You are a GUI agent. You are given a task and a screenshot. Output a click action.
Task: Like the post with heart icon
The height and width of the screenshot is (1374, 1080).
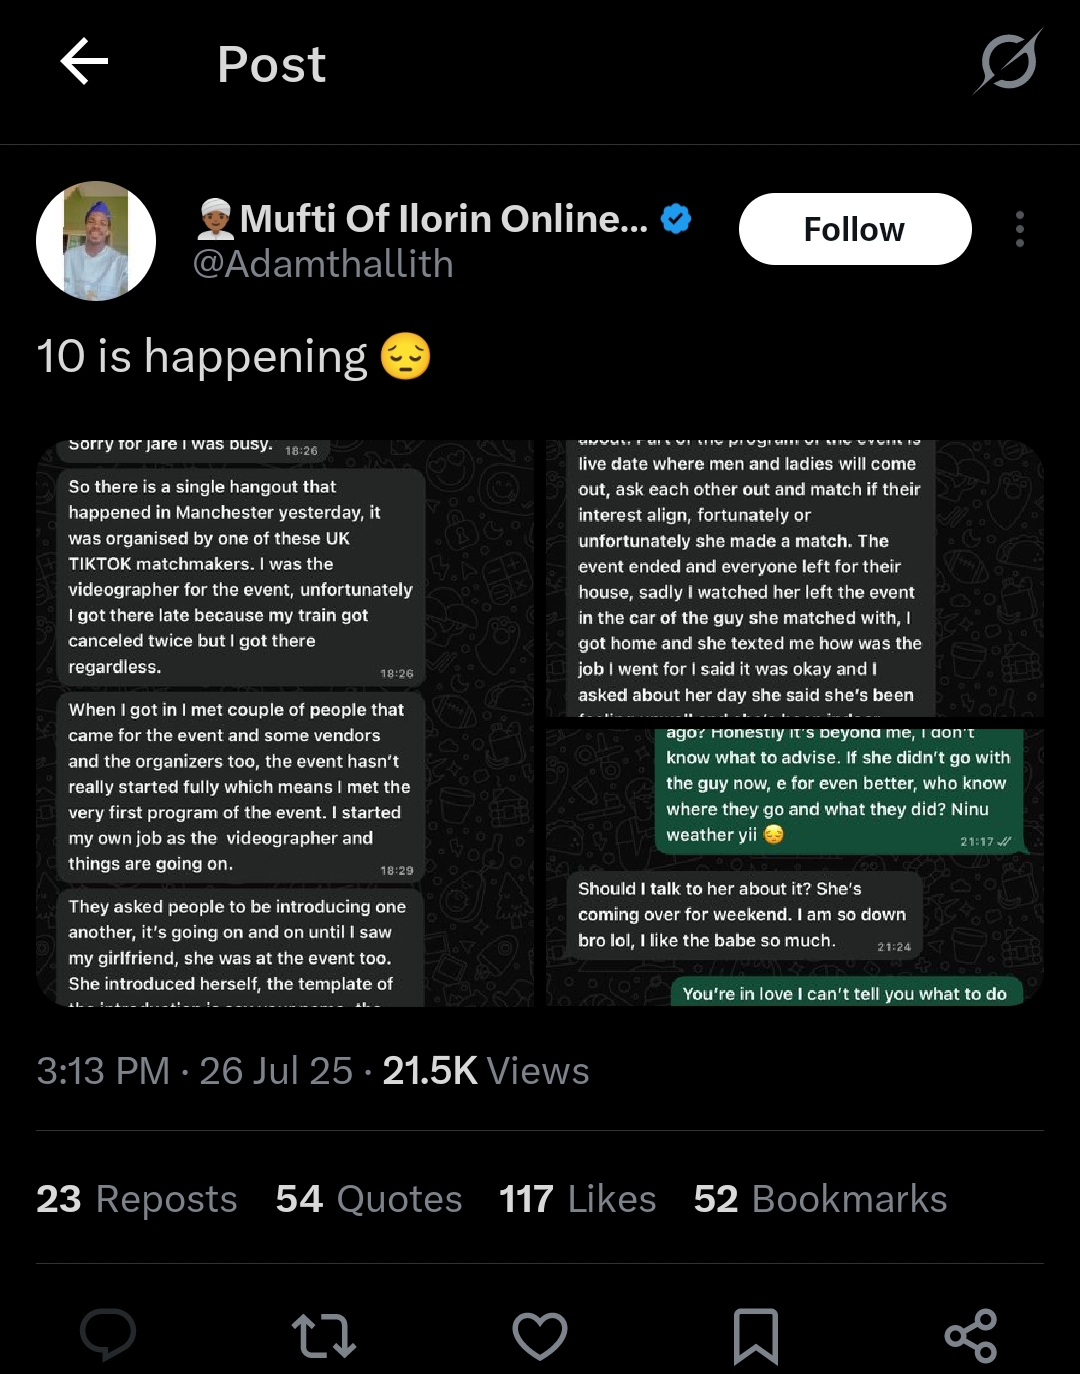(x=540, y=1335)
